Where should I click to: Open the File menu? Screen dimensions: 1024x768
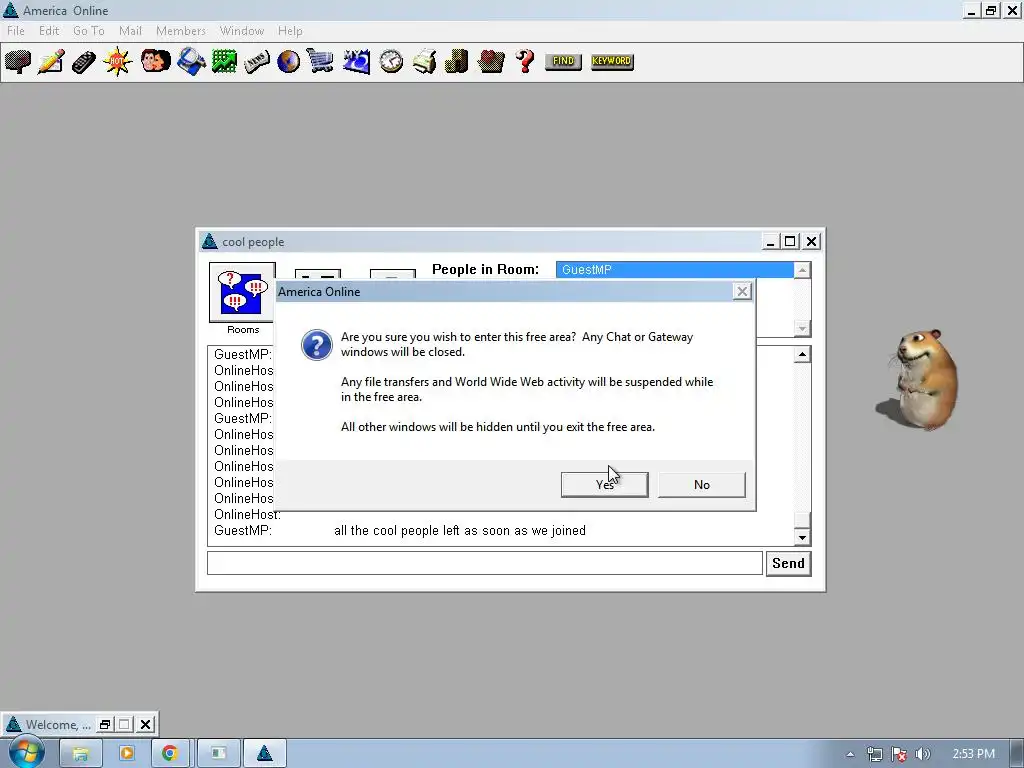coord(16,31)
